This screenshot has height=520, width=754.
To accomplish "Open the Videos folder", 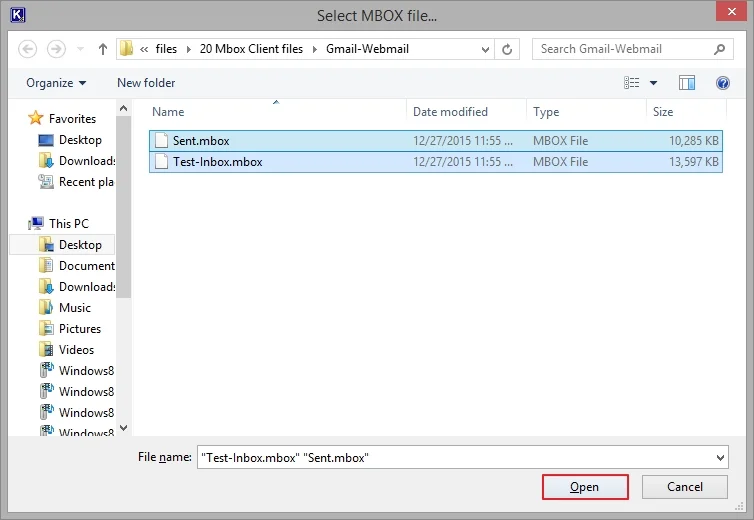I will (76, 350).
